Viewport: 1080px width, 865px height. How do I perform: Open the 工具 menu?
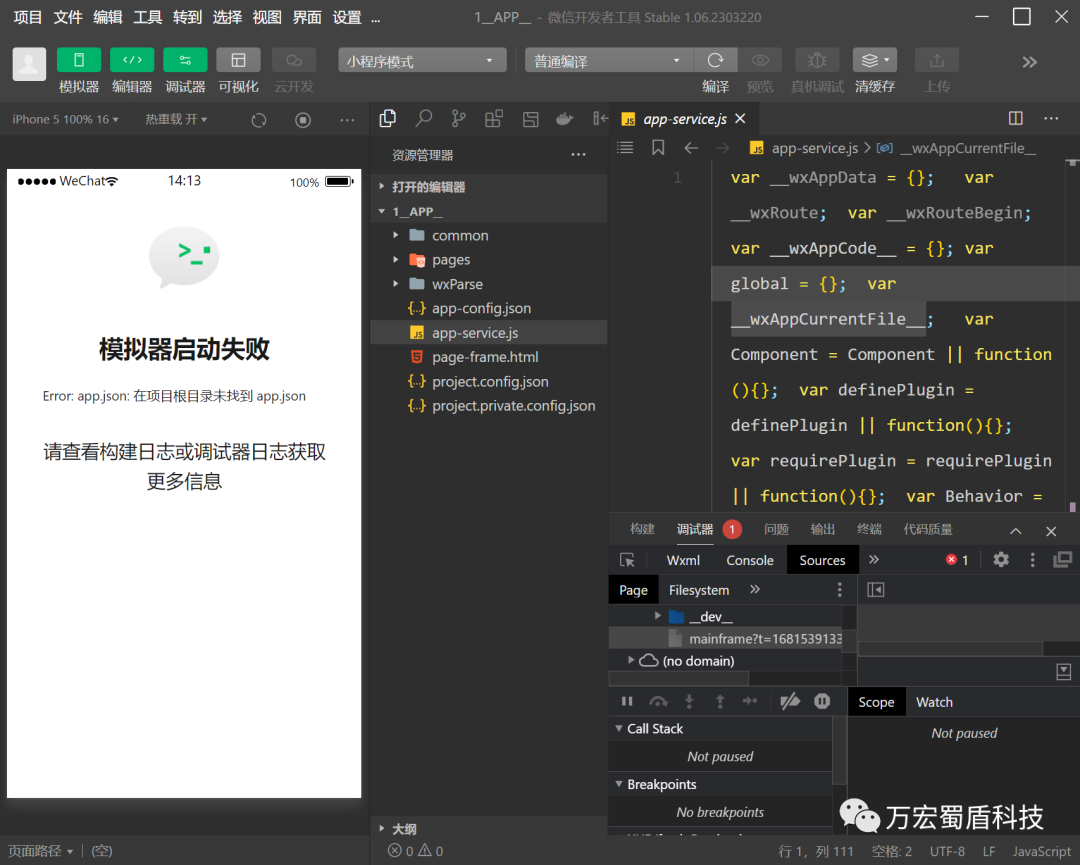coord(147,17)
